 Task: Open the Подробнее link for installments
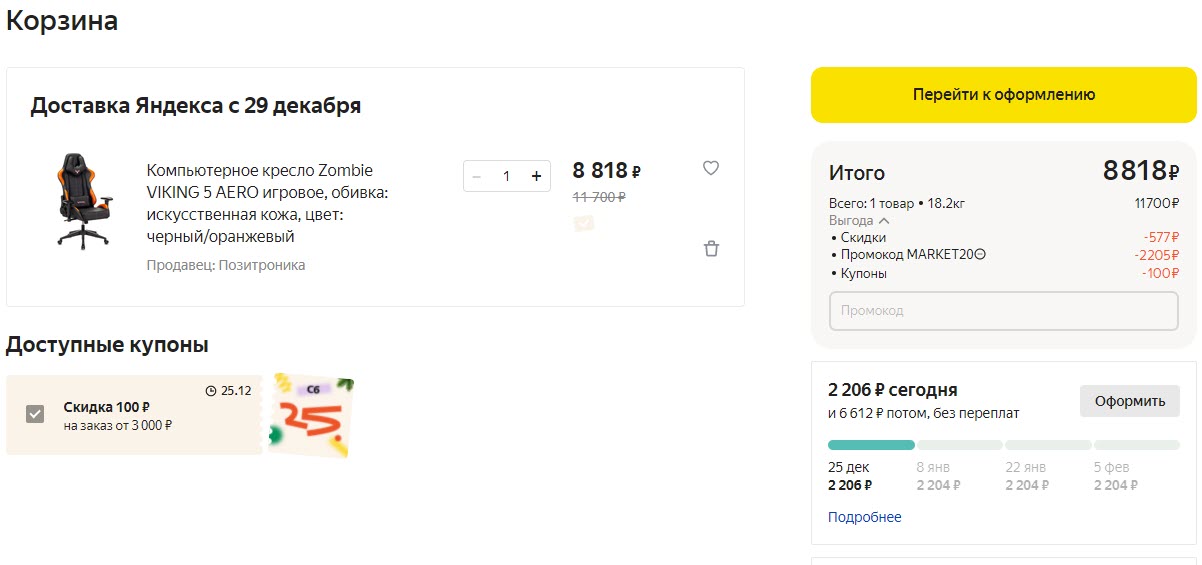pos(864,517)
